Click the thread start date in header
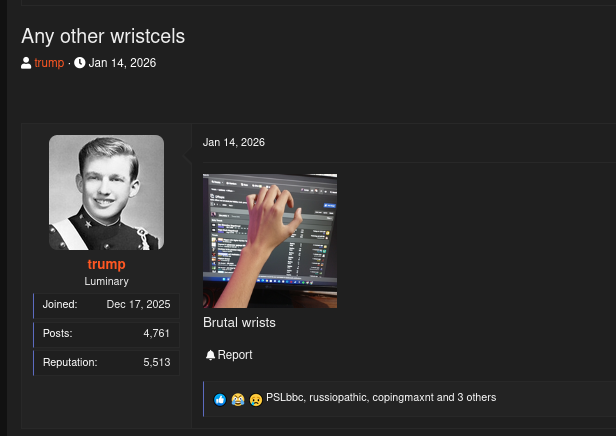Screen dimensions: 616x436 pos(122,63)
